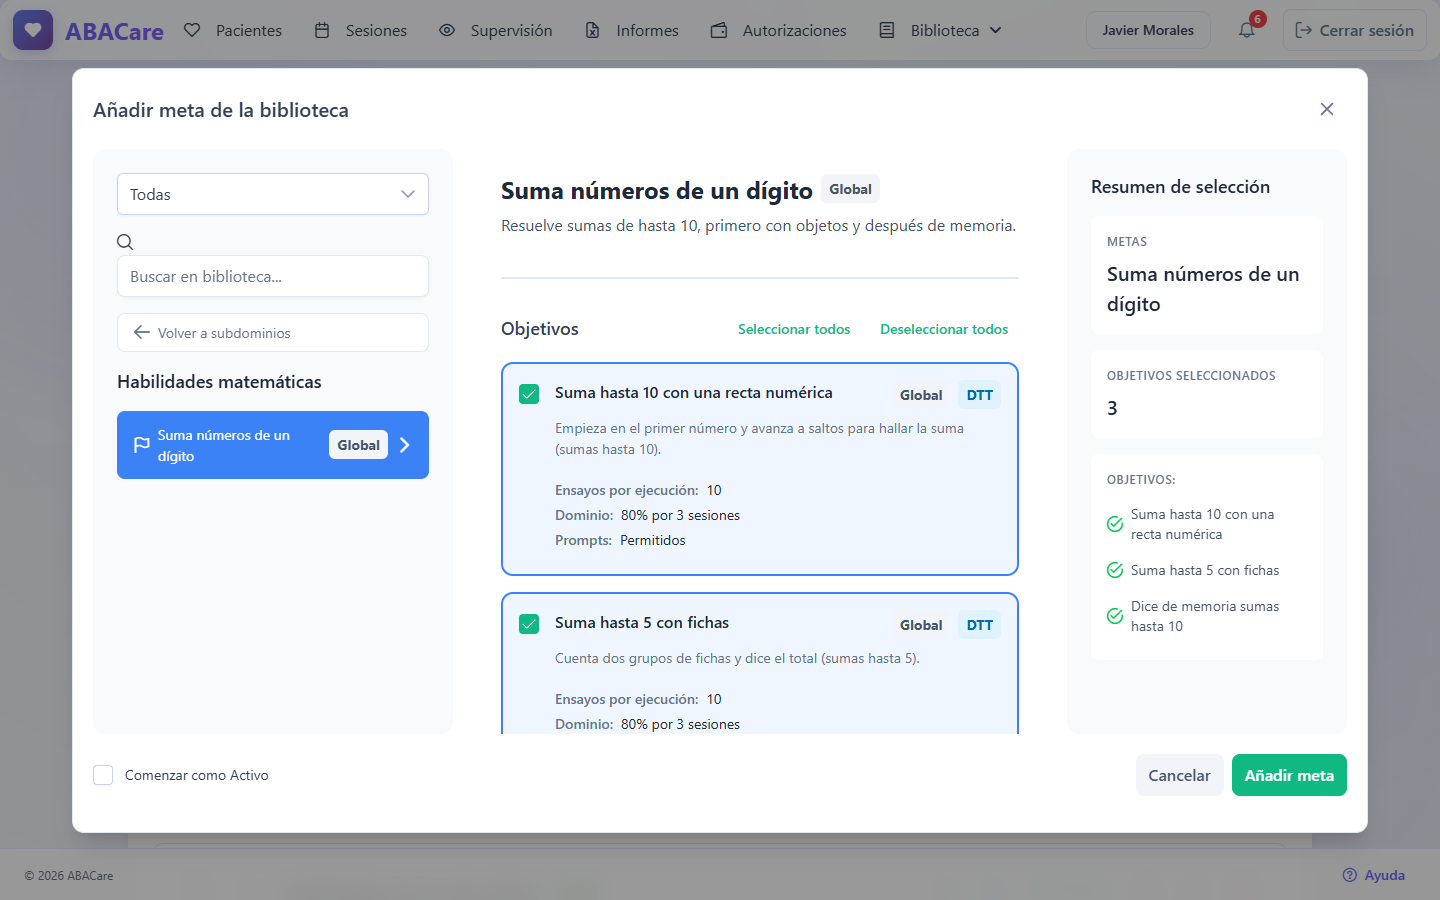
Task: Click Deseleccionar todos link
Action: click(944, 329)
